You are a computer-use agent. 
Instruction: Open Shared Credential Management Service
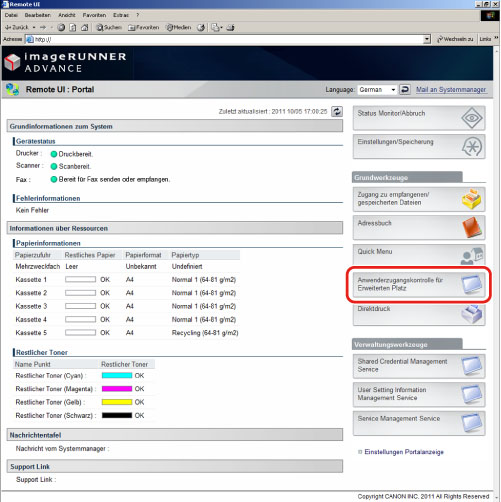tap(419, 366)
